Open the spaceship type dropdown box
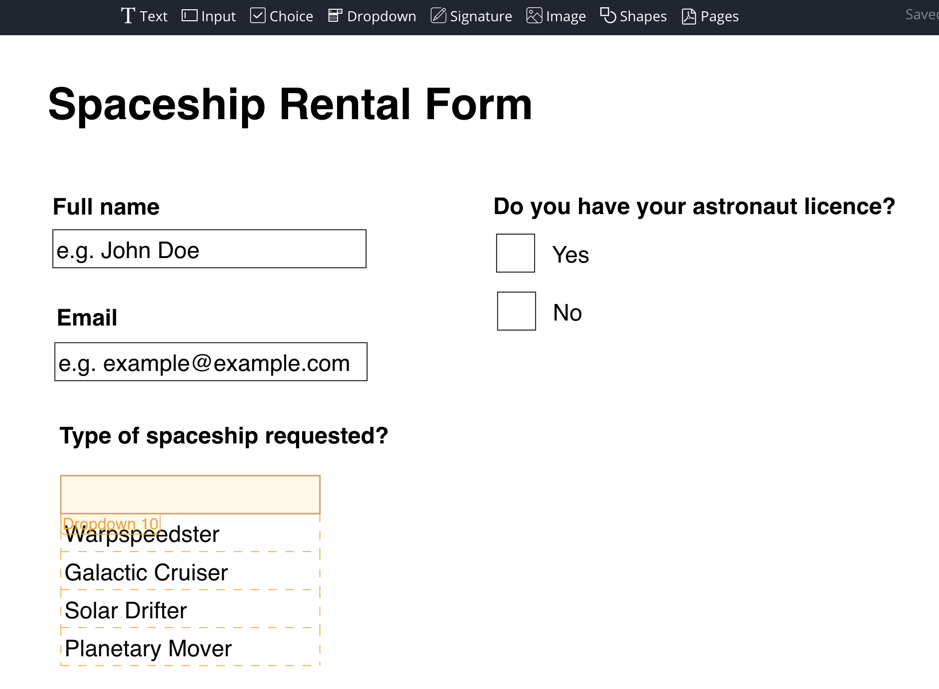 (x=190, y=494)
